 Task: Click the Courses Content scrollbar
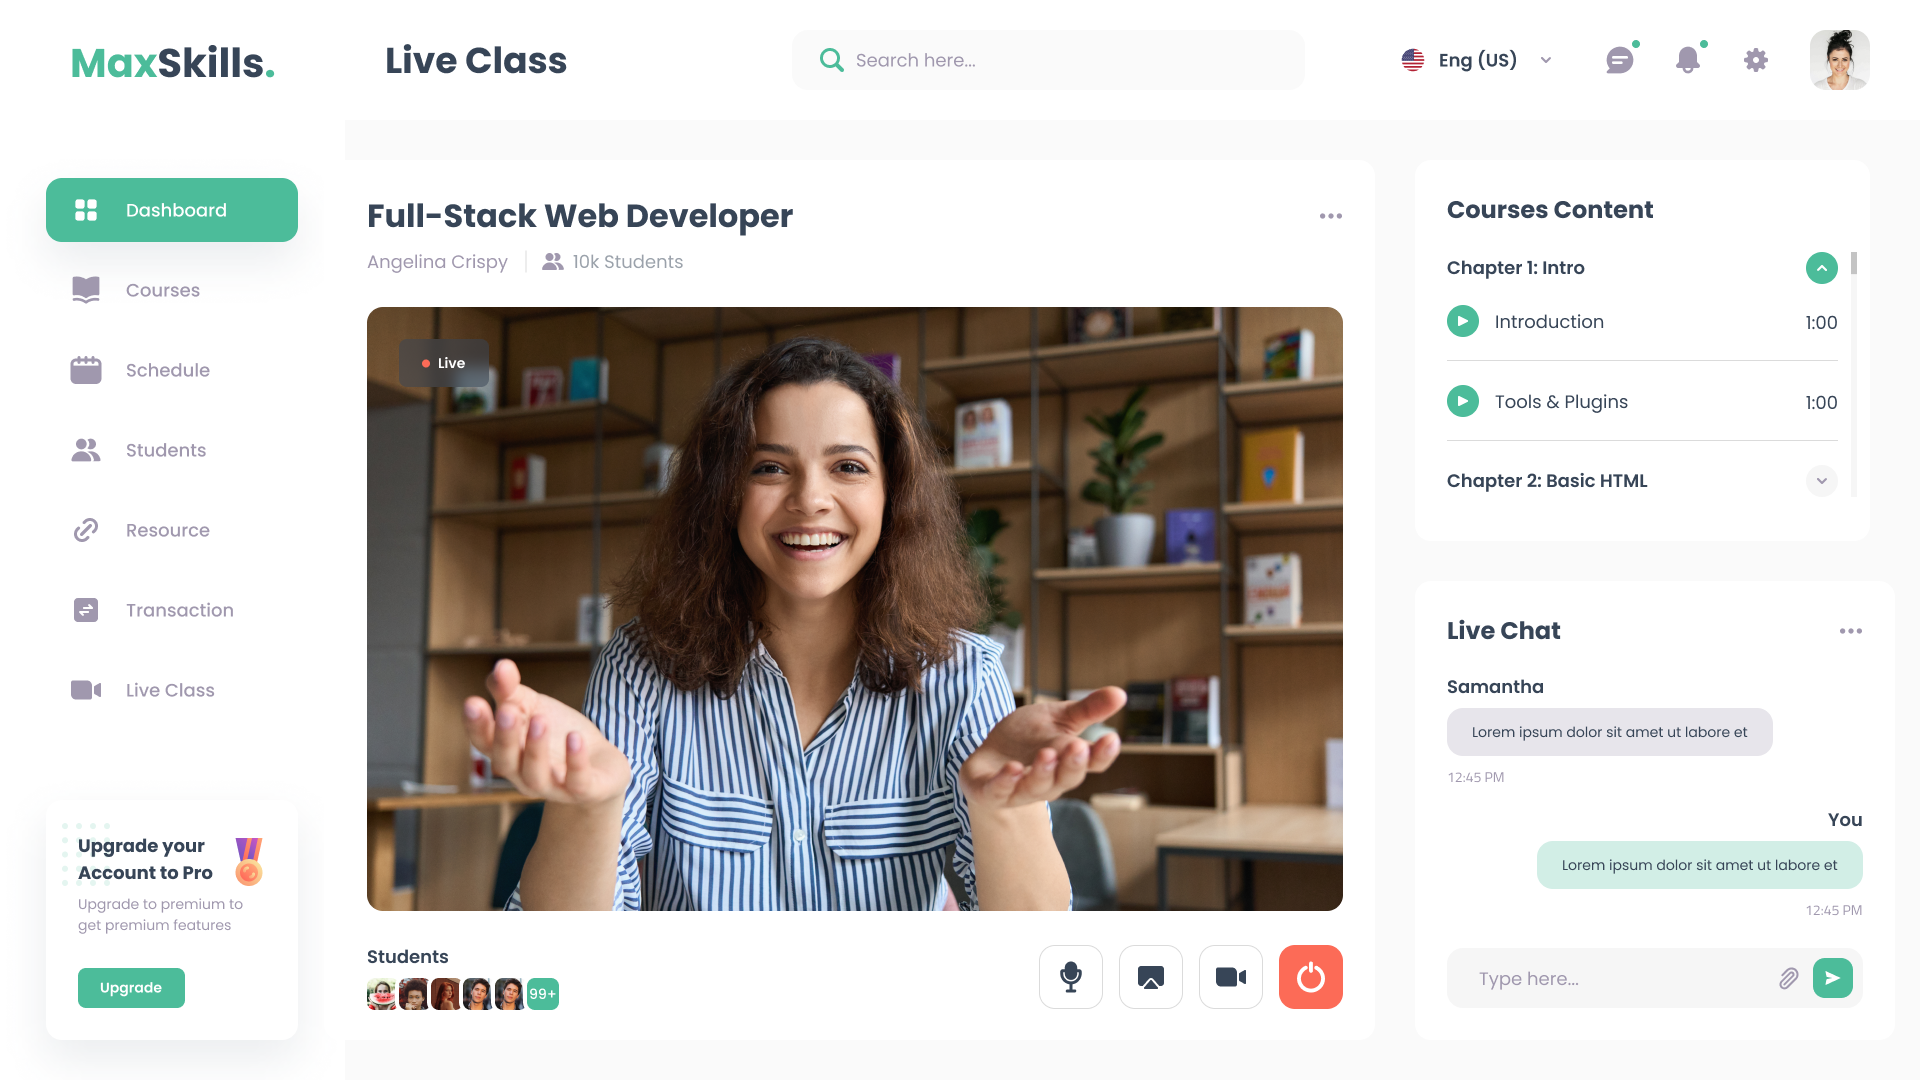(x=1854, y=265)
